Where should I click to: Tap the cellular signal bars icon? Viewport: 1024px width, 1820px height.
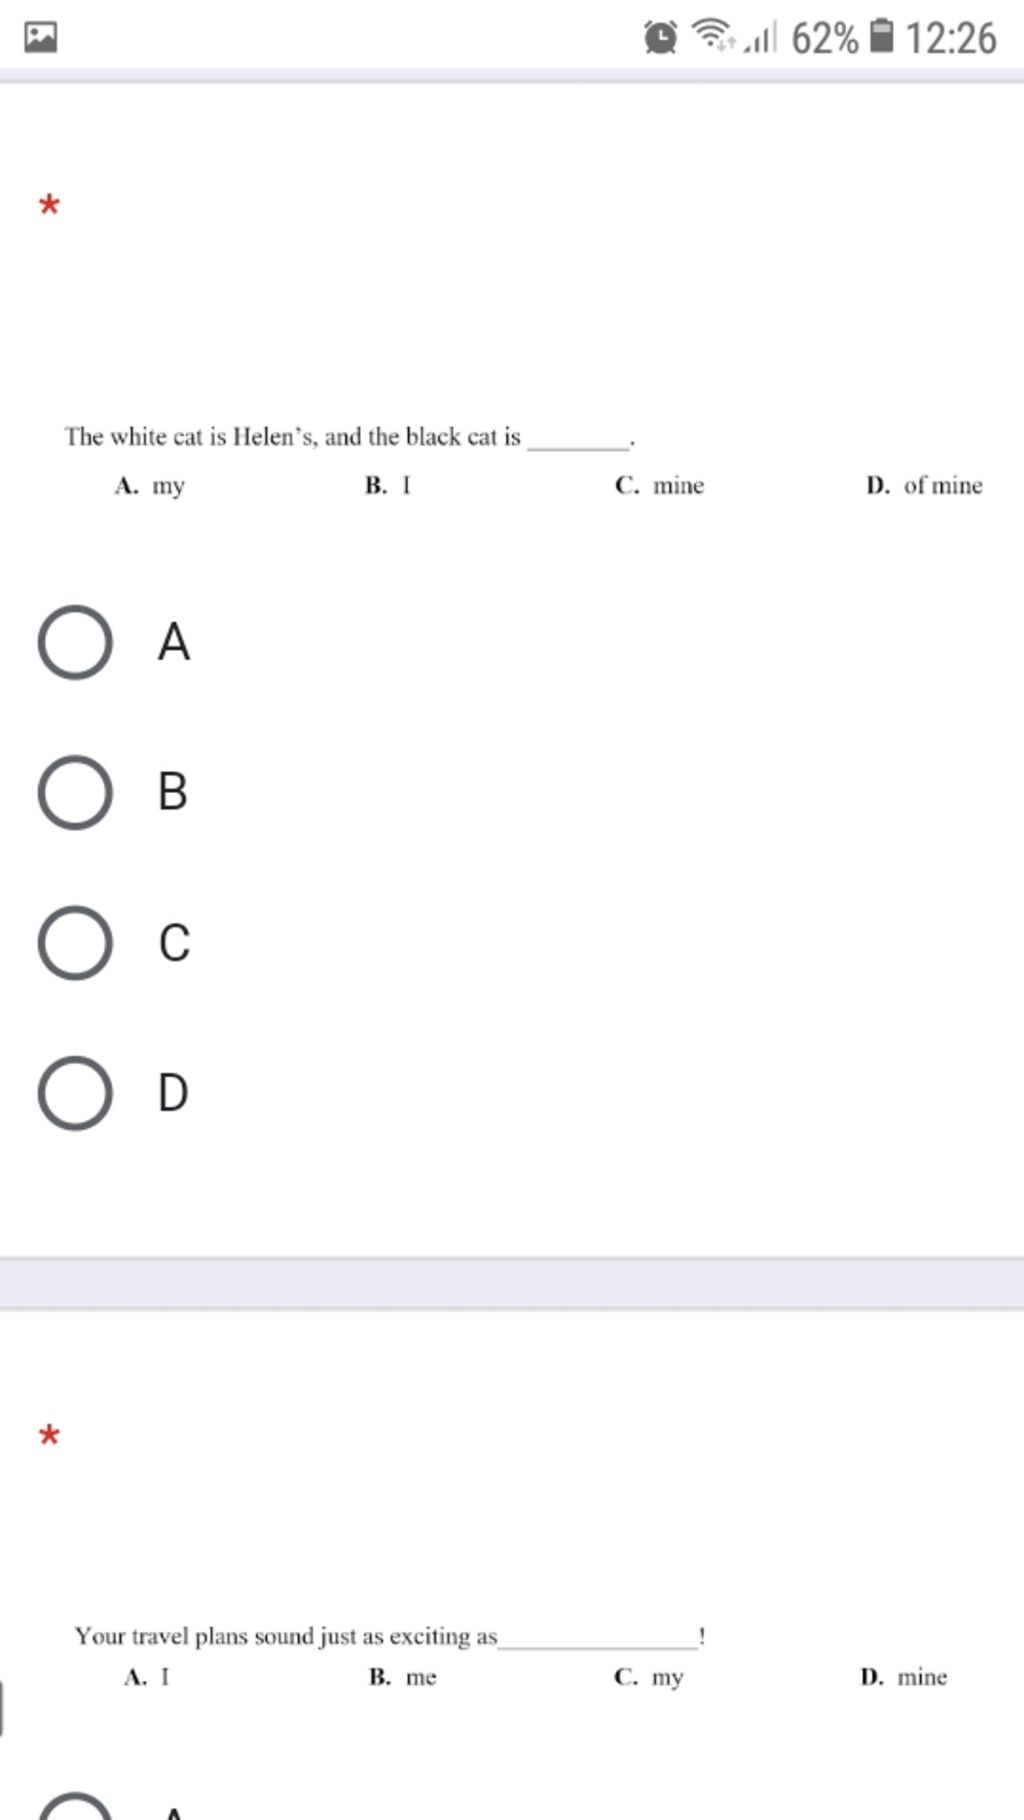pyautogui.click(x=760, y=38)
